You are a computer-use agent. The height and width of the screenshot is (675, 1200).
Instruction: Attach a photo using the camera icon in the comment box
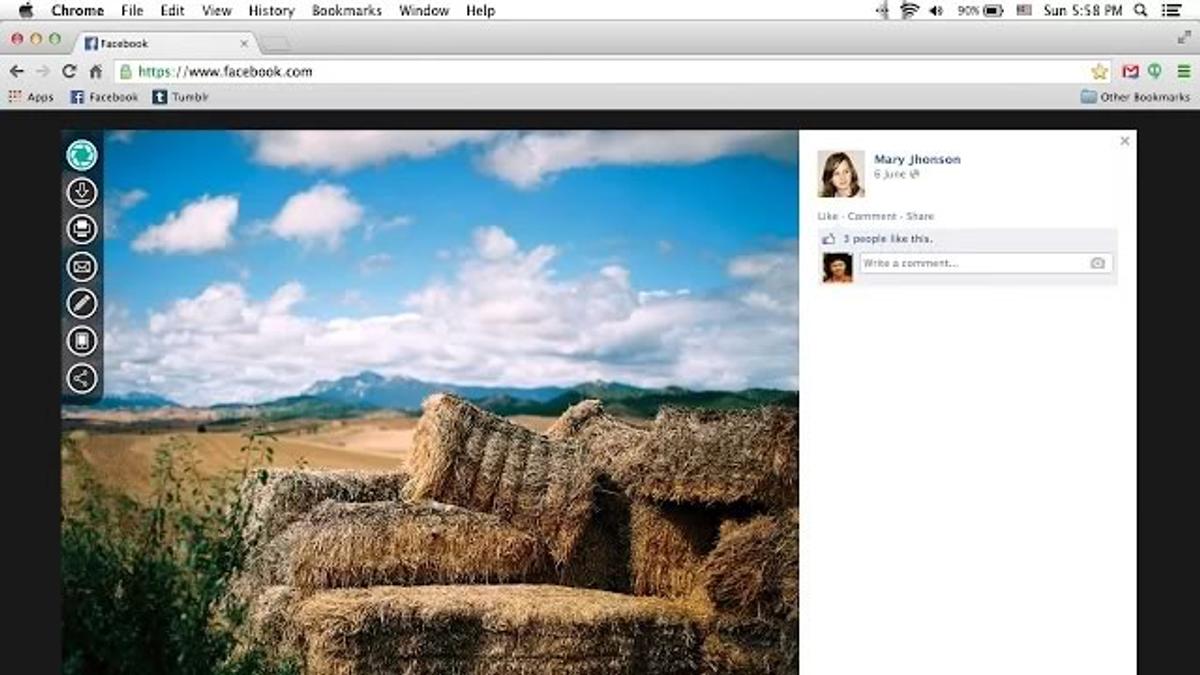tap(1098, 263)
